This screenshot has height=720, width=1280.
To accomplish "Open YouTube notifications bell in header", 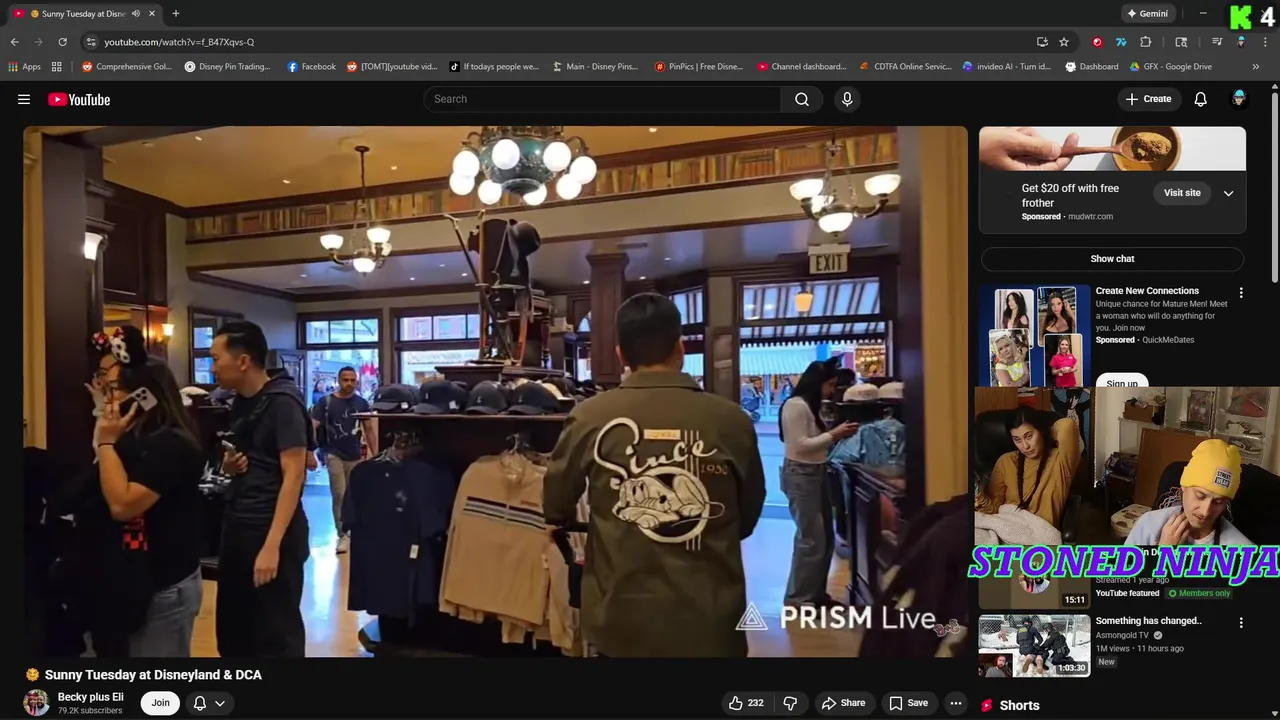I will 1201,99.
